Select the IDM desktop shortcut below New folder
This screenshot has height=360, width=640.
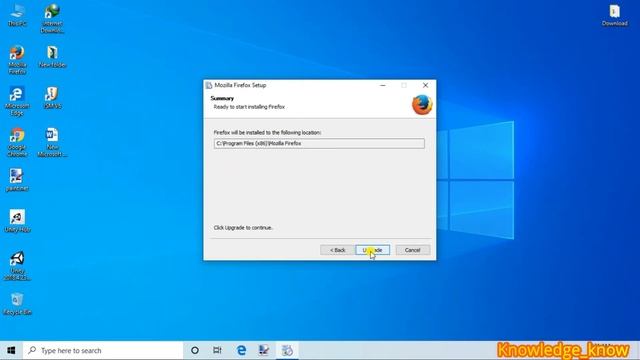pos(52,98)
